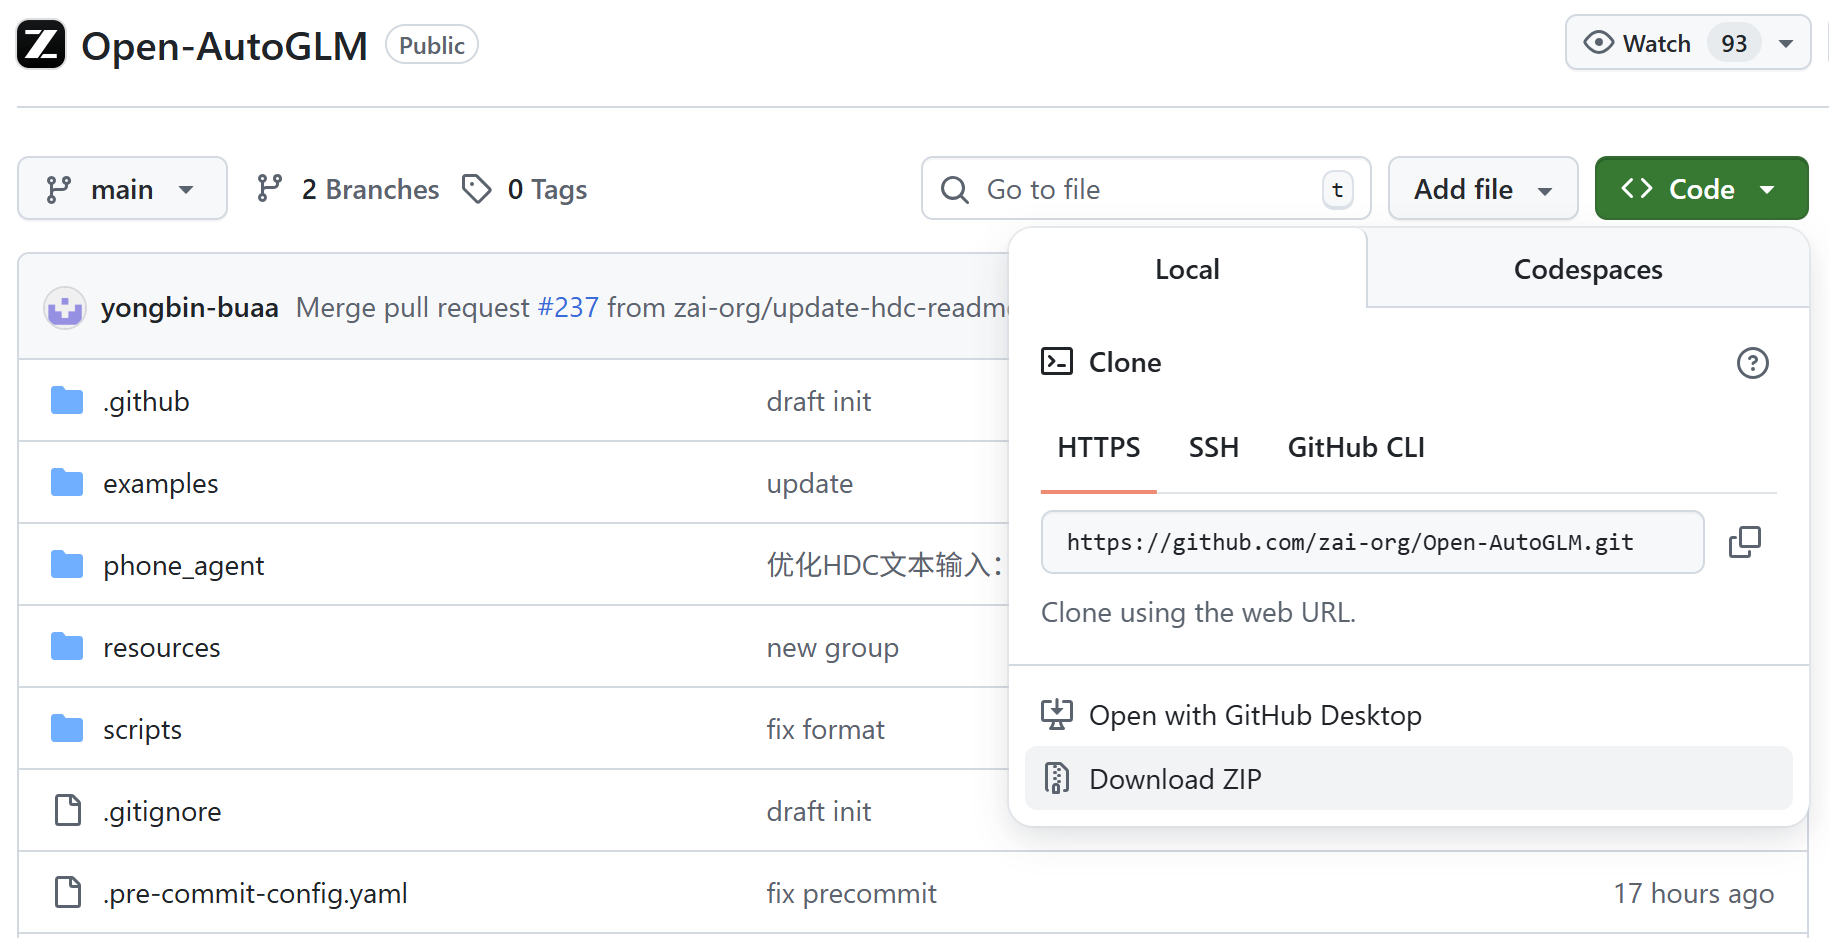This screenshot has height=938, width=1829.
Task: Click the HTTPS clone URL field
Action: coord(1372,542)
